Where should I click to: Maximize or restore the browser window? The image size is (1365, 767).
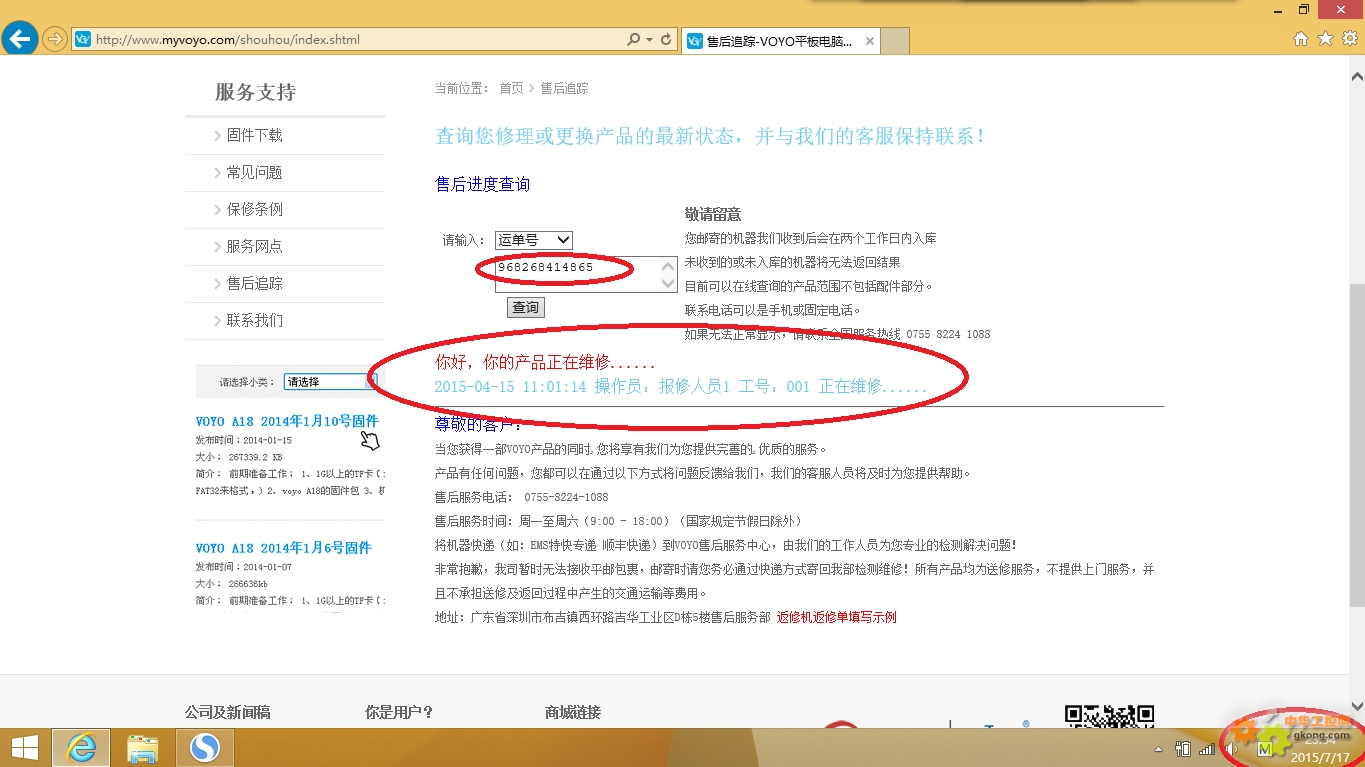pos(1304,9)
